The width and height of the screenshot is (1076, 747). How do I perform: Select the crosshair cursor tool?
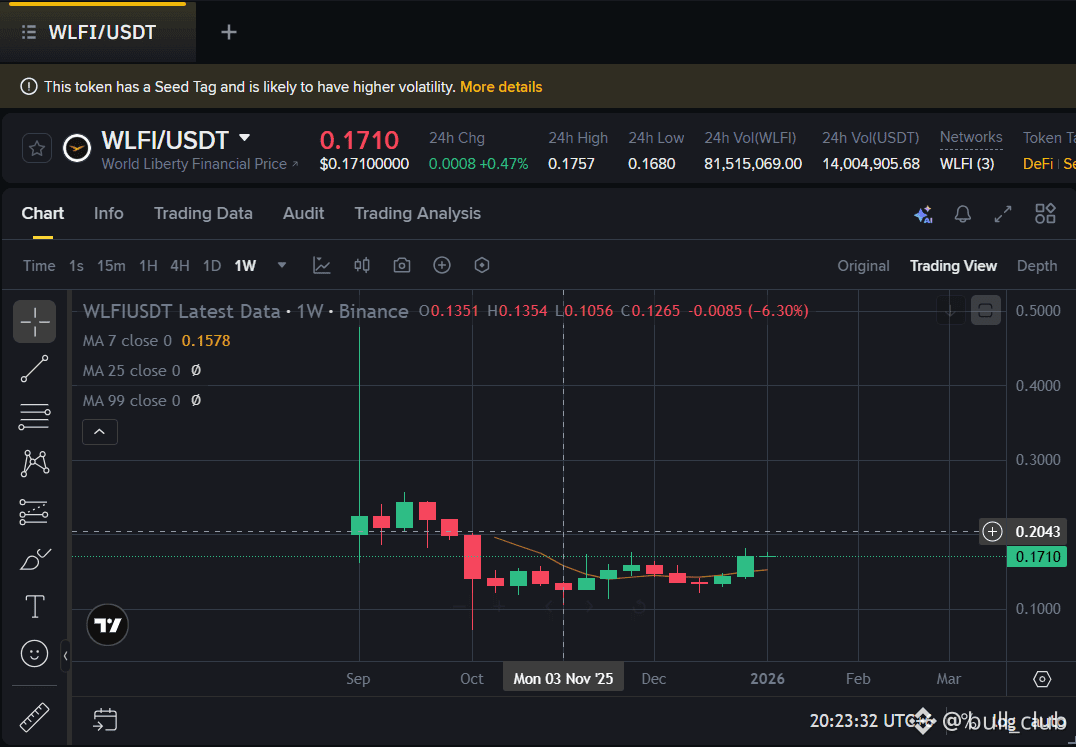pyautogui.click(x=34, y=322)
